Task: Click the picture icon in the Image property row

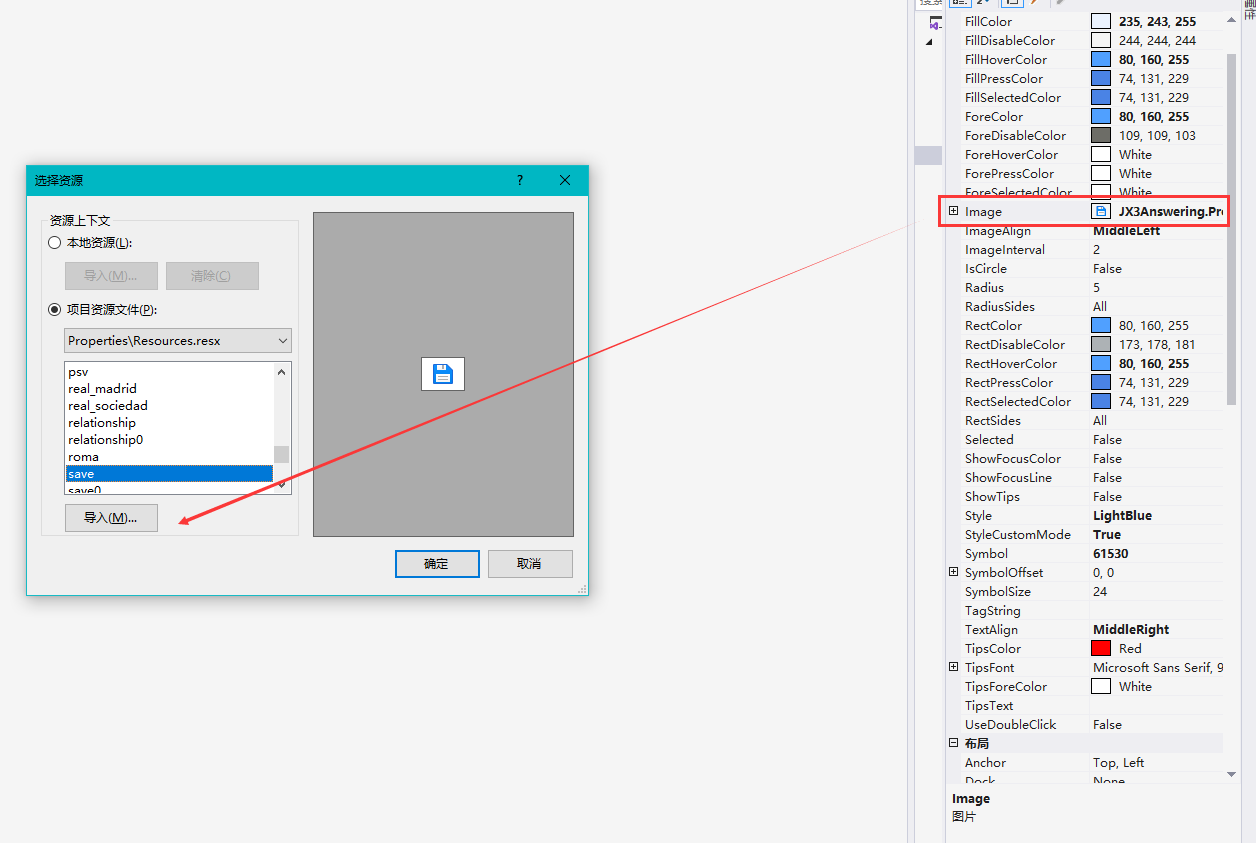Action: [x=1102, y=211]
